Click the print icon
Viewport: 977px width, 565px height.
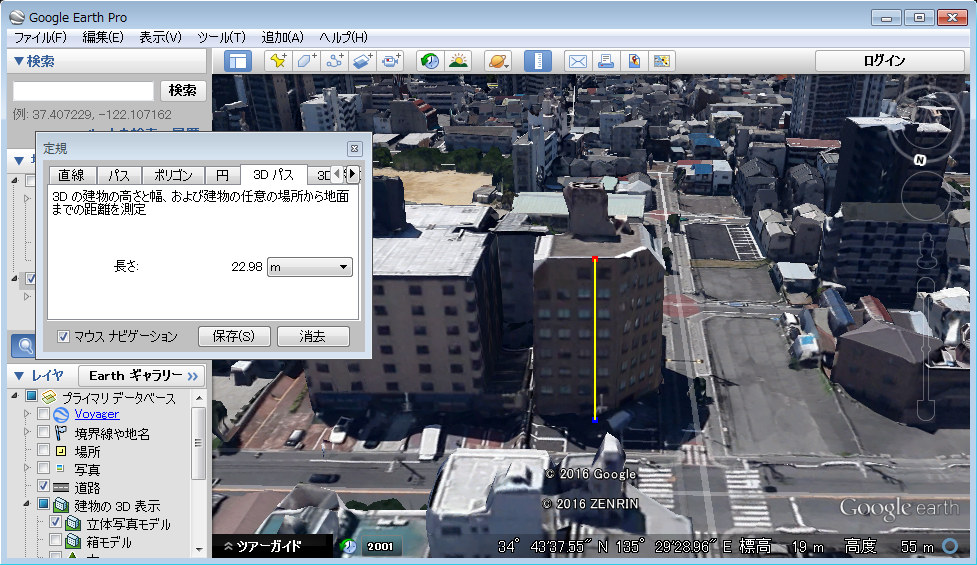(606, 61)
